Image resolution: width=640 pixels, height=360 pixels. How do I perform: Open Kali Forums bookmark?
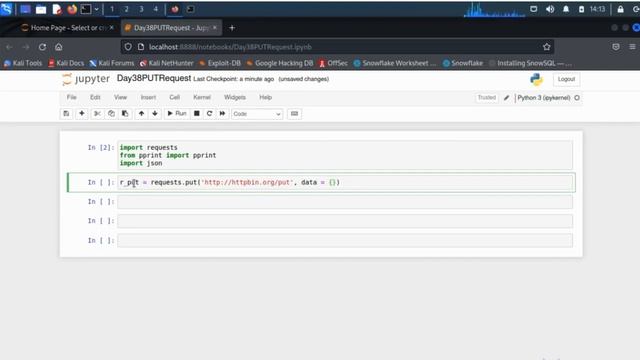click(112, 63)
